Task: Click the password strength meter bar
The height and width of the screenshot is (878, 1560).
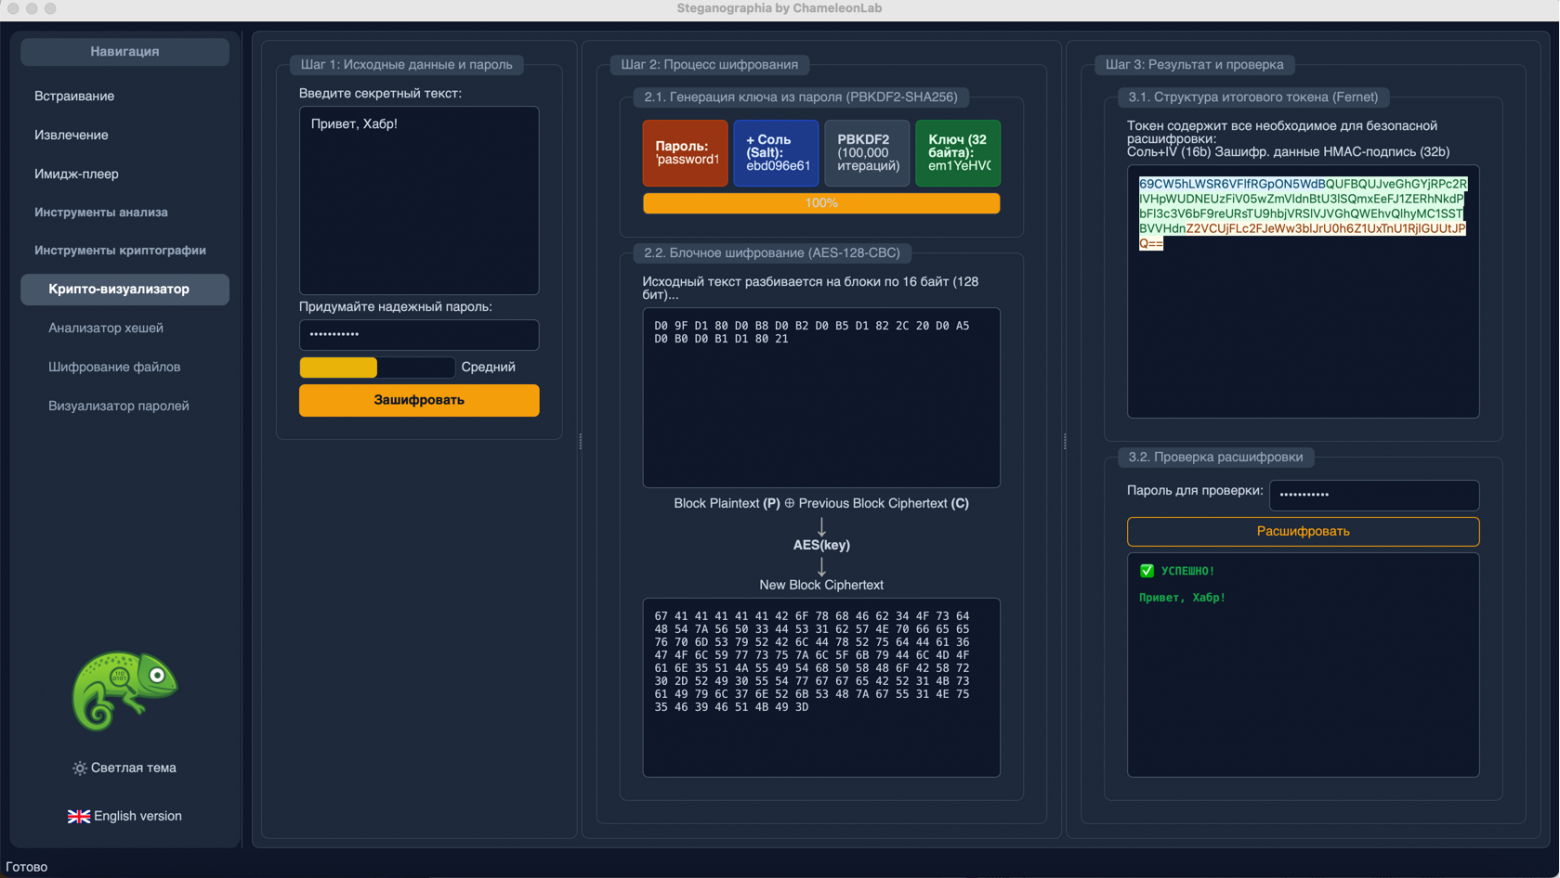Action: coord(377,367)
